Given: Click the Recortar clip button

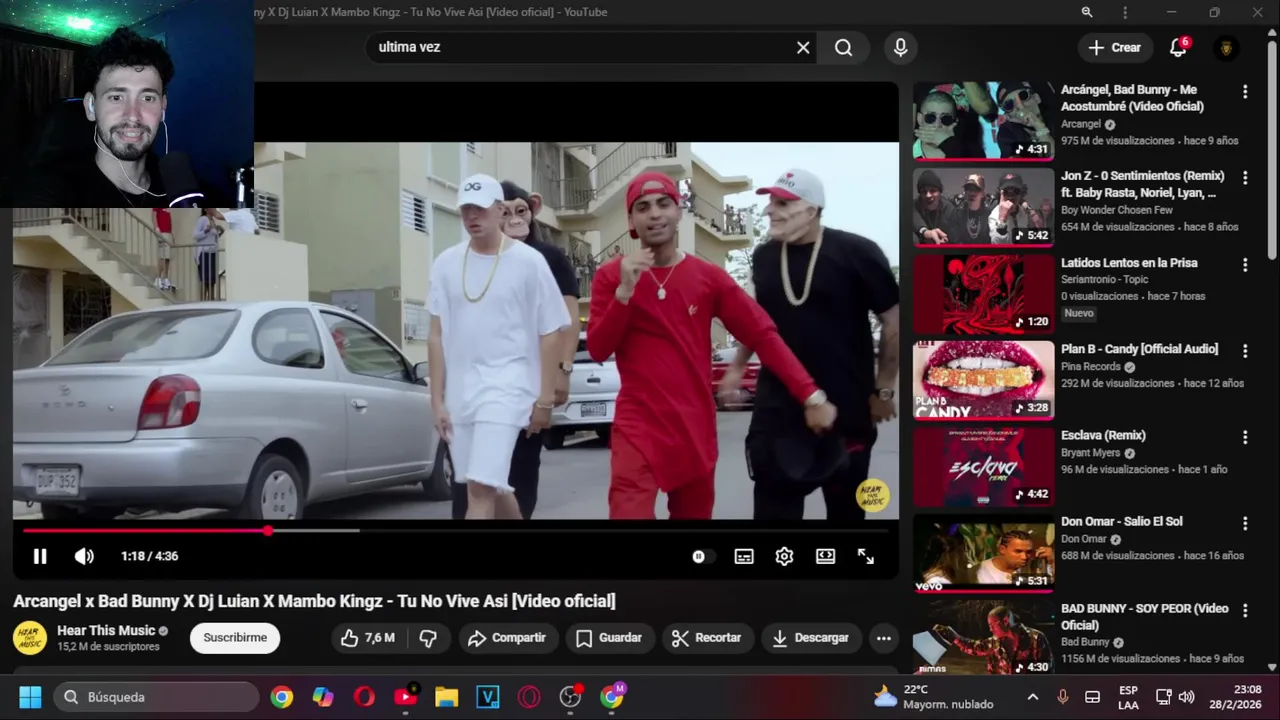Looking at the screenshot, I should pyautogui.click(x=706, y=638).
